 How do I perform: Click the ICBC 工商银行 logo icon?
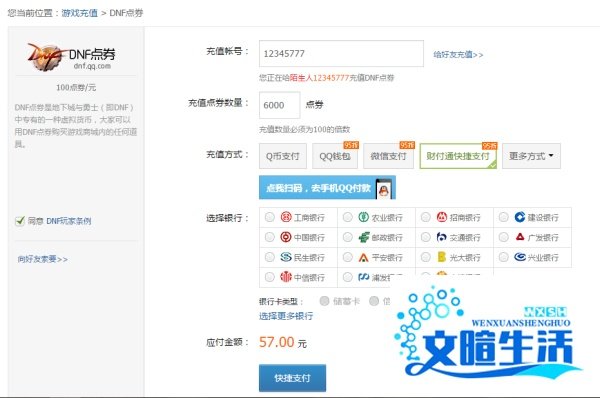pyautogui.click(x=286, y=217)
